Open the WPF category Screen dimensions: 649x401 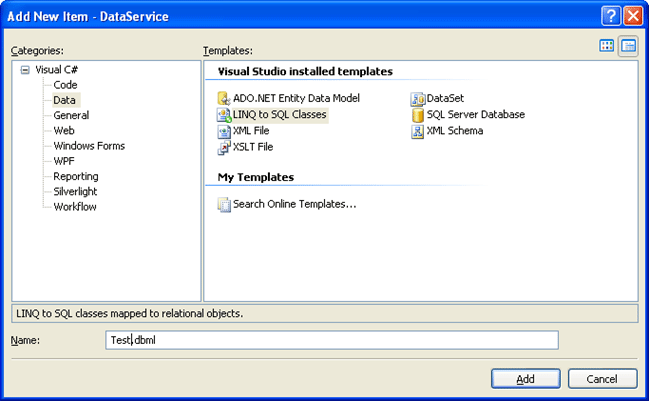tap(65, 160)
